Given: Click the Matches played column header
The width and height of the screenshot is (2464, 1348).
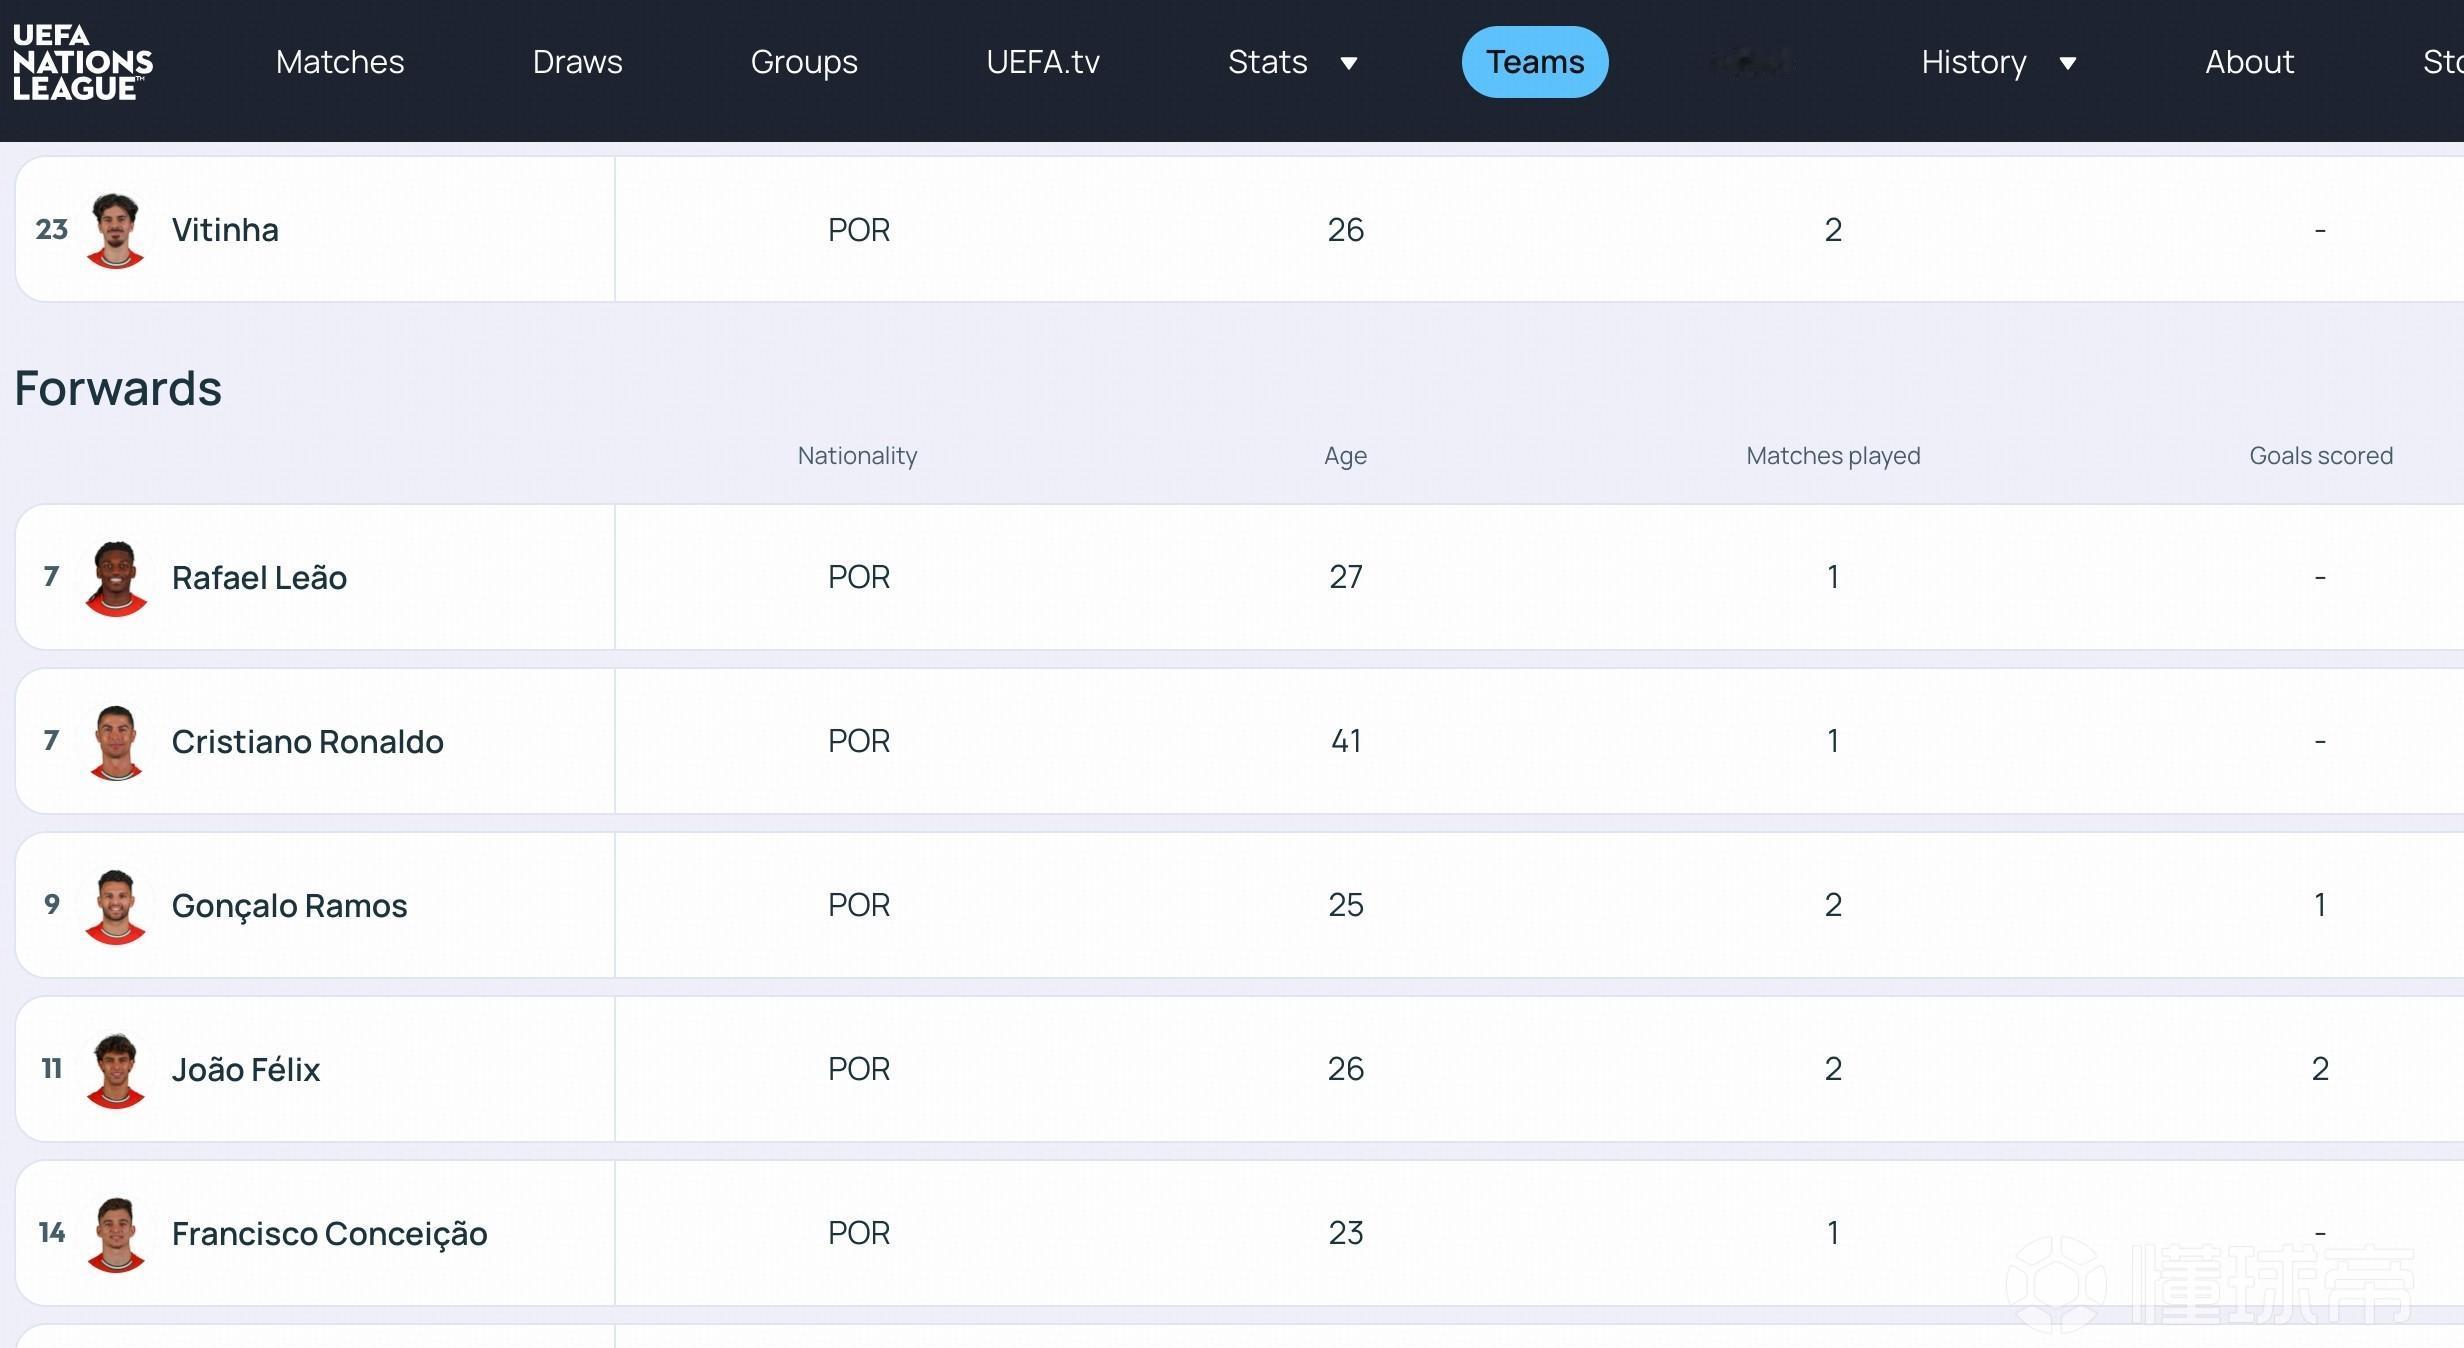Looking at the screenshot, I should 1833,456.
